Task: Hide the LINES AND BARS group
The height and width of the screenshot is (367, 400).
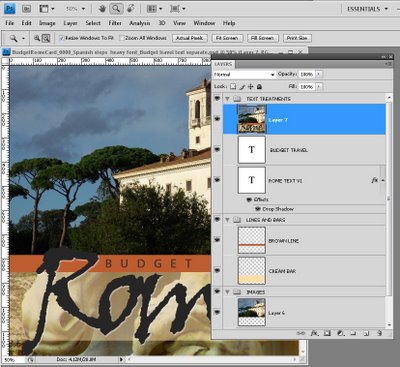Action: point(217,220)
